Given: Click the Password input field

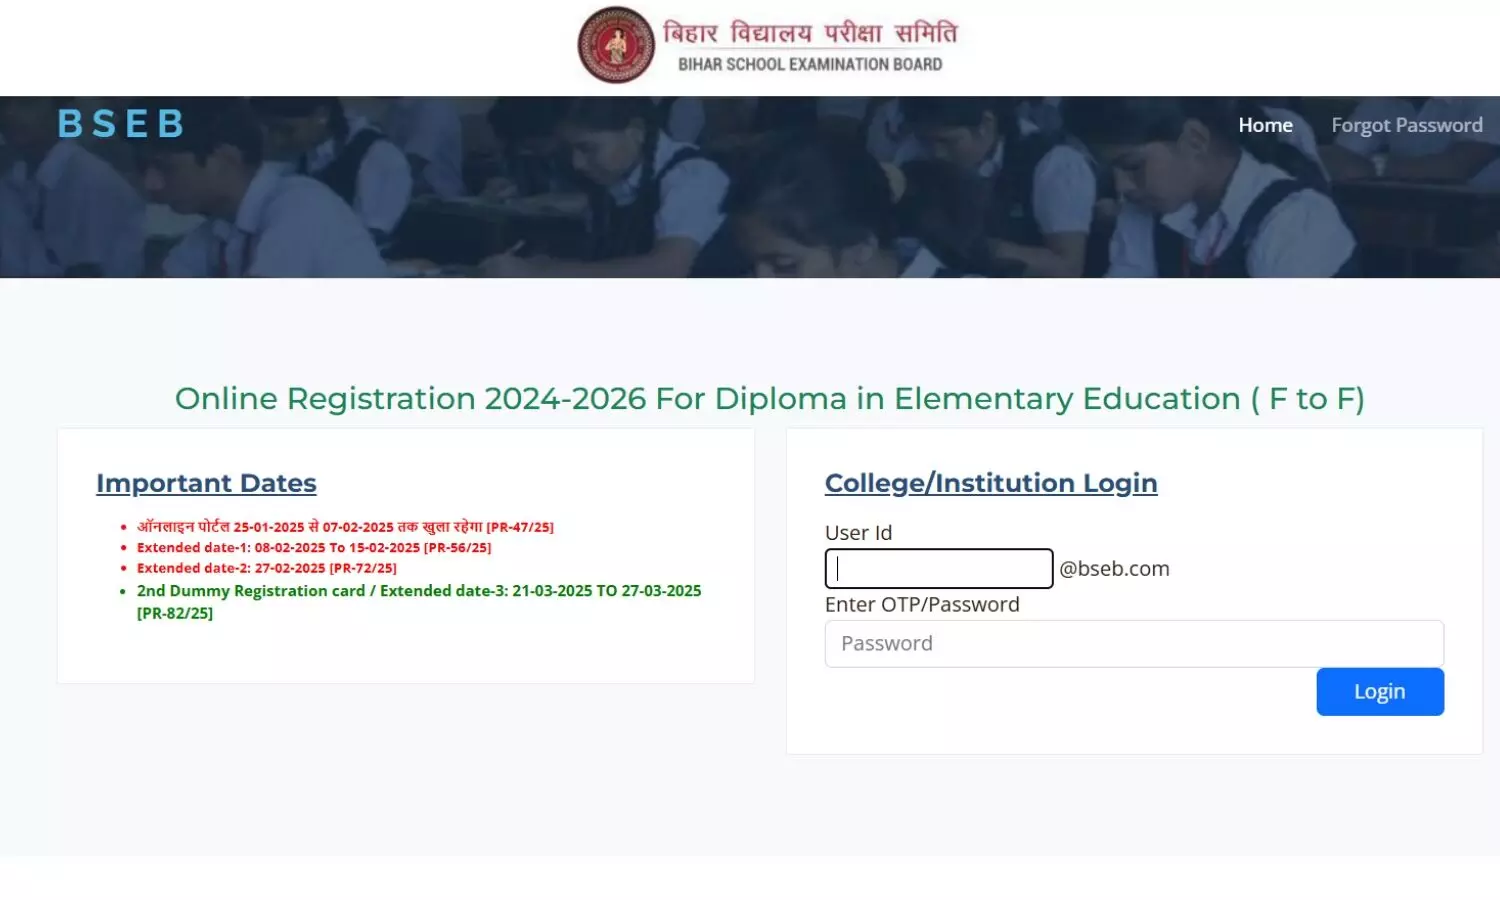Looking at the screenshot, I should 1134,643.
